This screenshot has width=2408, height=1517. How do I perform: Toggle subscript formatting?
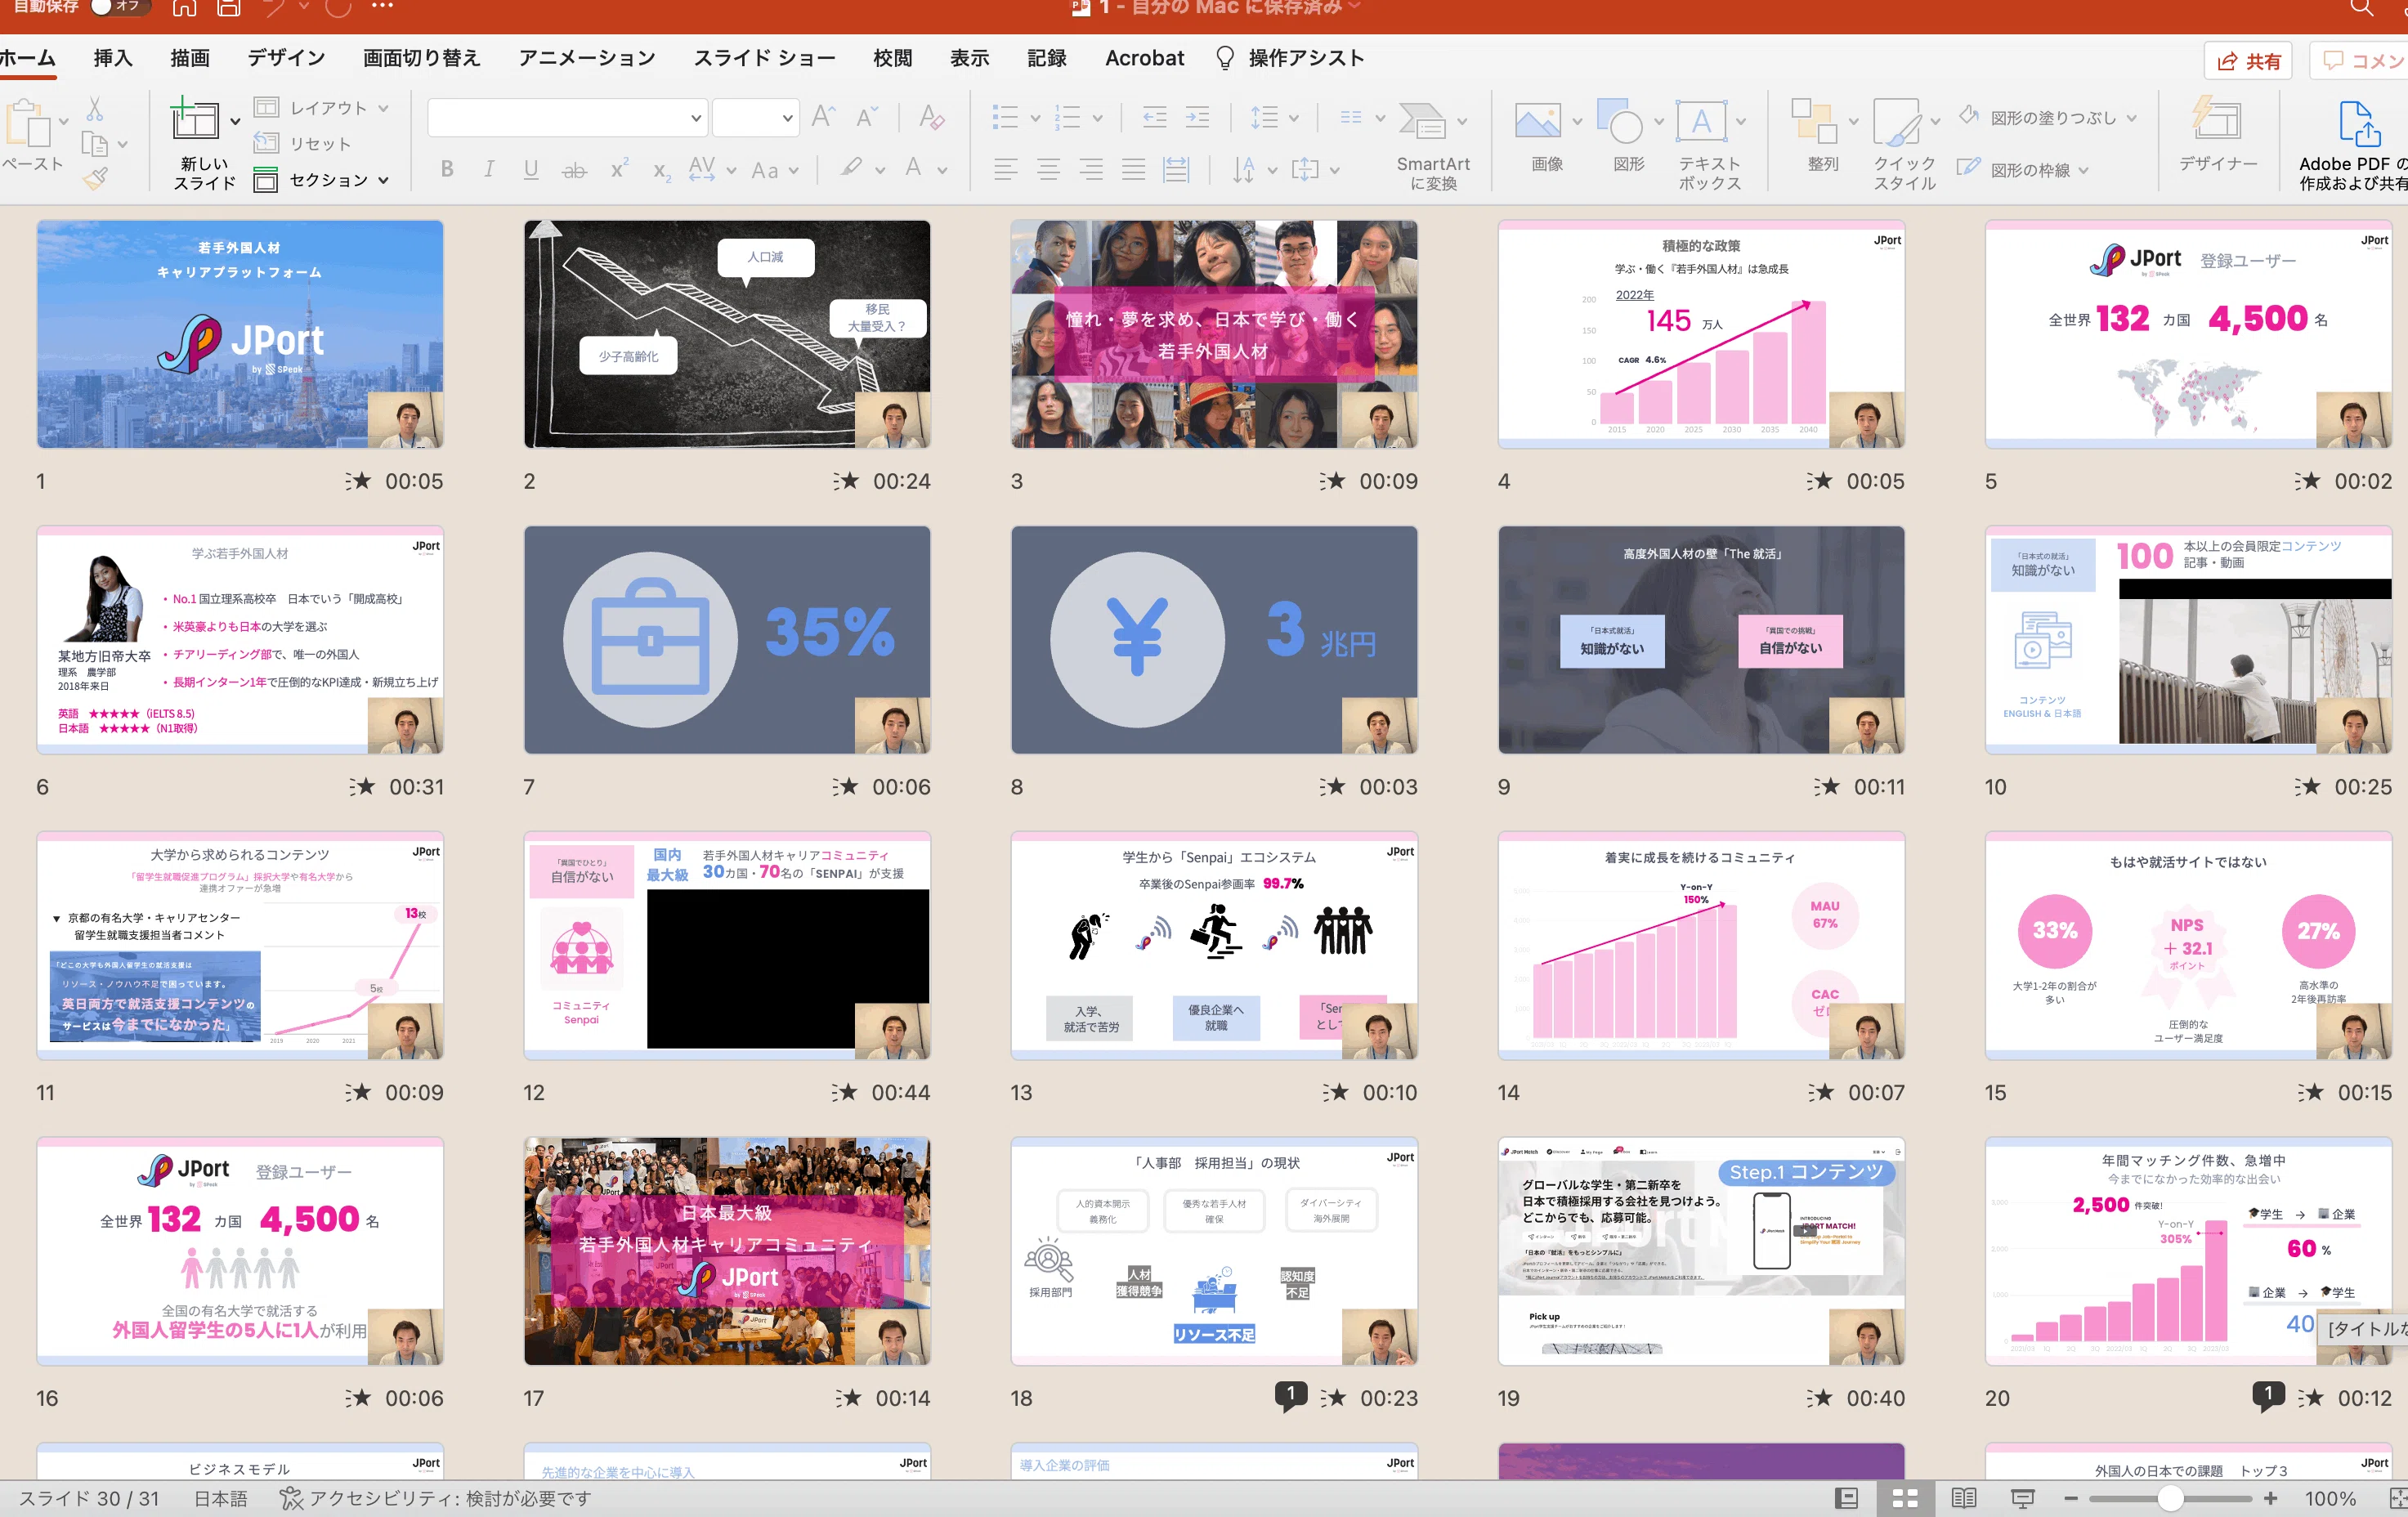pos(661,171)
